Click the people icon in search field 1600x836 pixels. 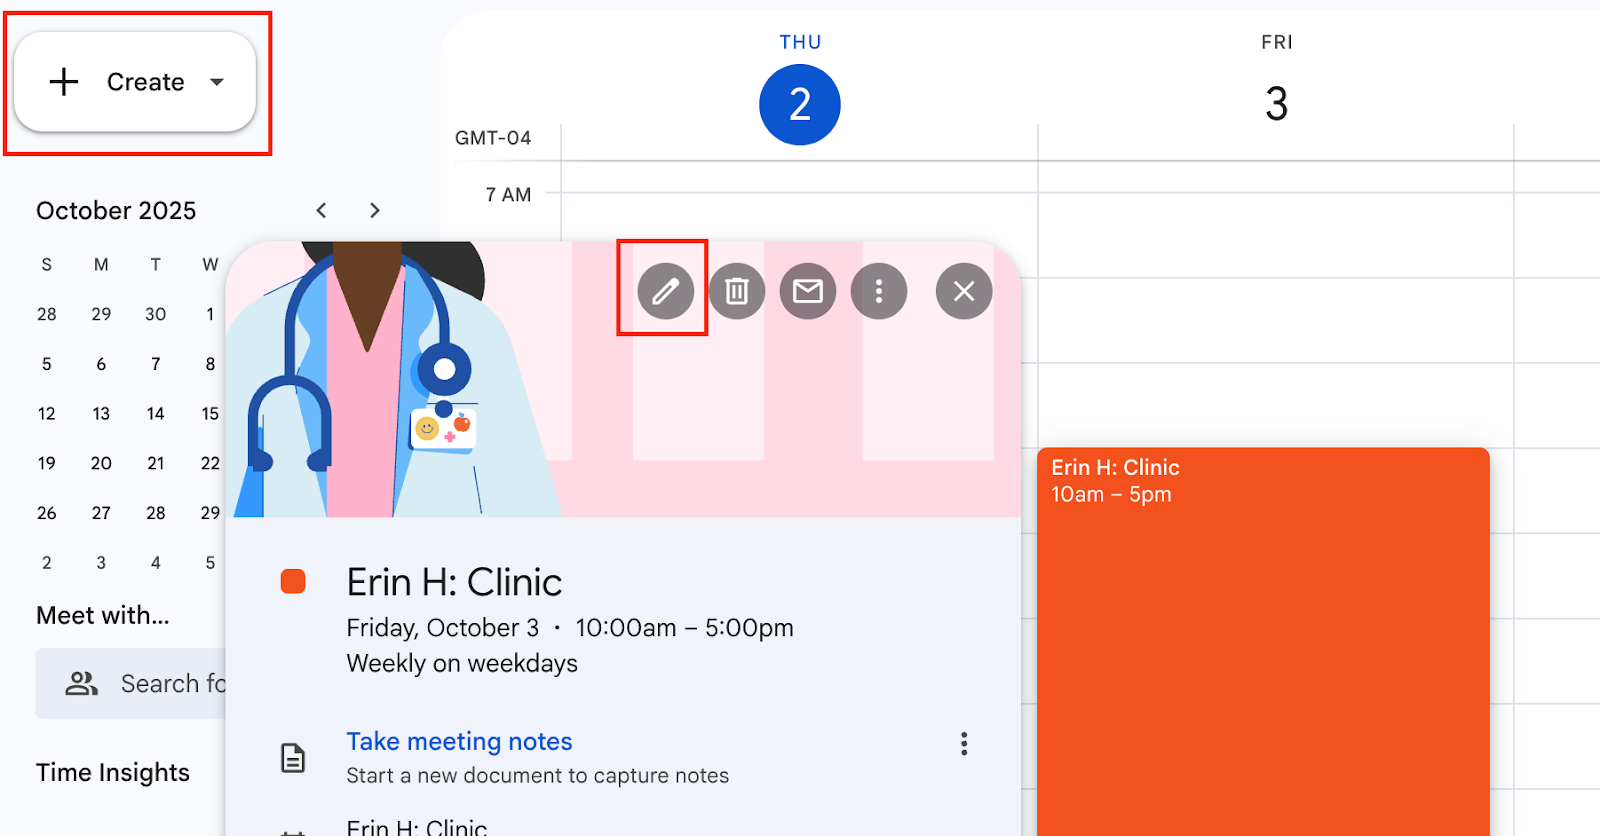coord(81,683)
